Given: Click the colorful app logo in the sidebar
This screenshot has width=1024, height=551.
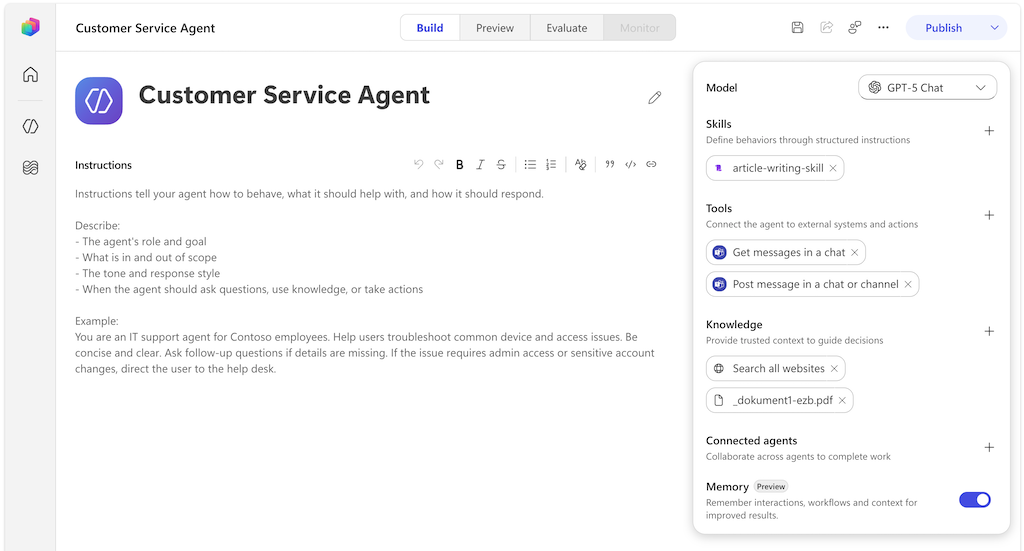Looking at the screenshot, I should coord(30,27).
